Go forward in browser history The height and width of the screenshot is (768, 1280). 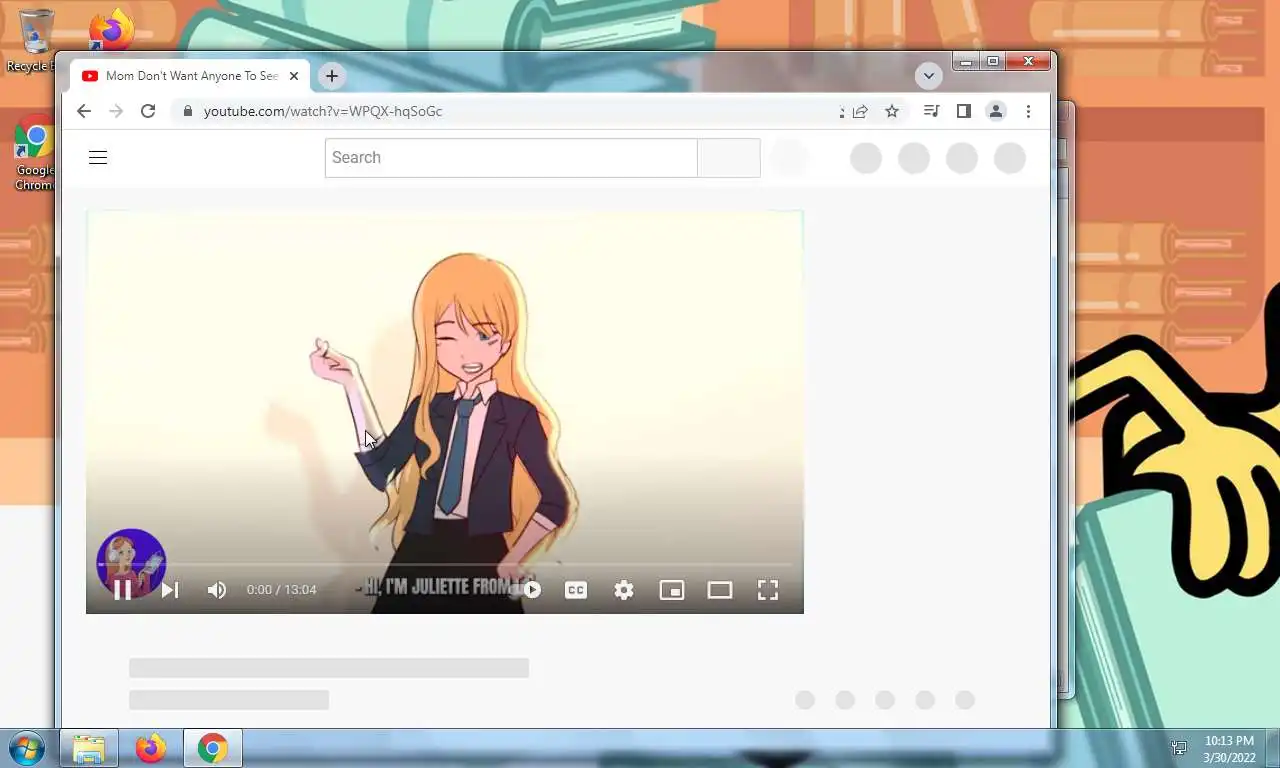pos(116,111)
